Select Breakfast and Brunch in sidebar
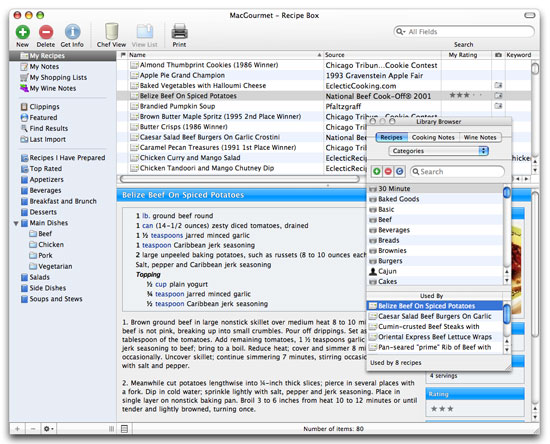The width and height of the screenshot is (550, 444). (63, 201)
